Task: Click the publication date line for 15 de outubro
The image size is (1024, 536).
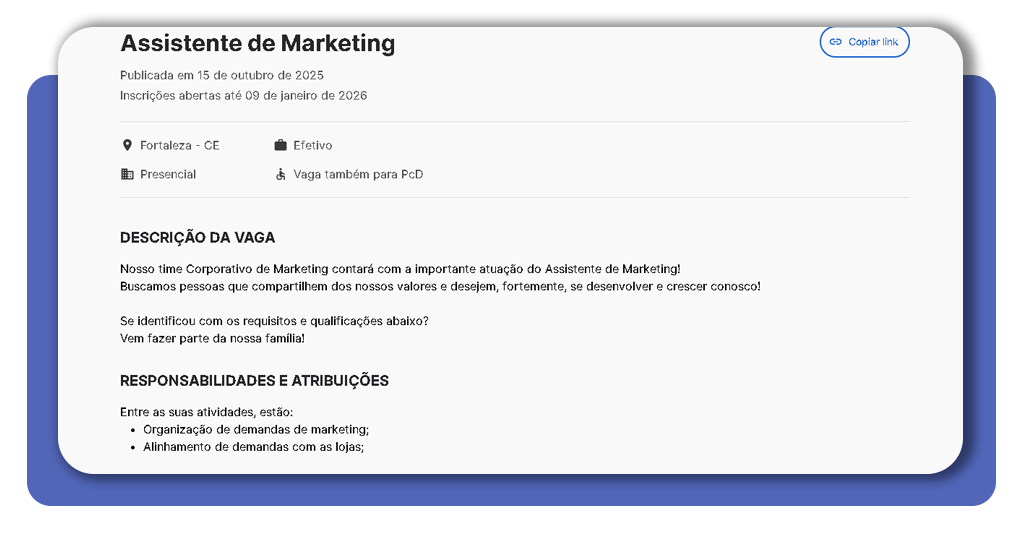Action: [x=221, y=75]
